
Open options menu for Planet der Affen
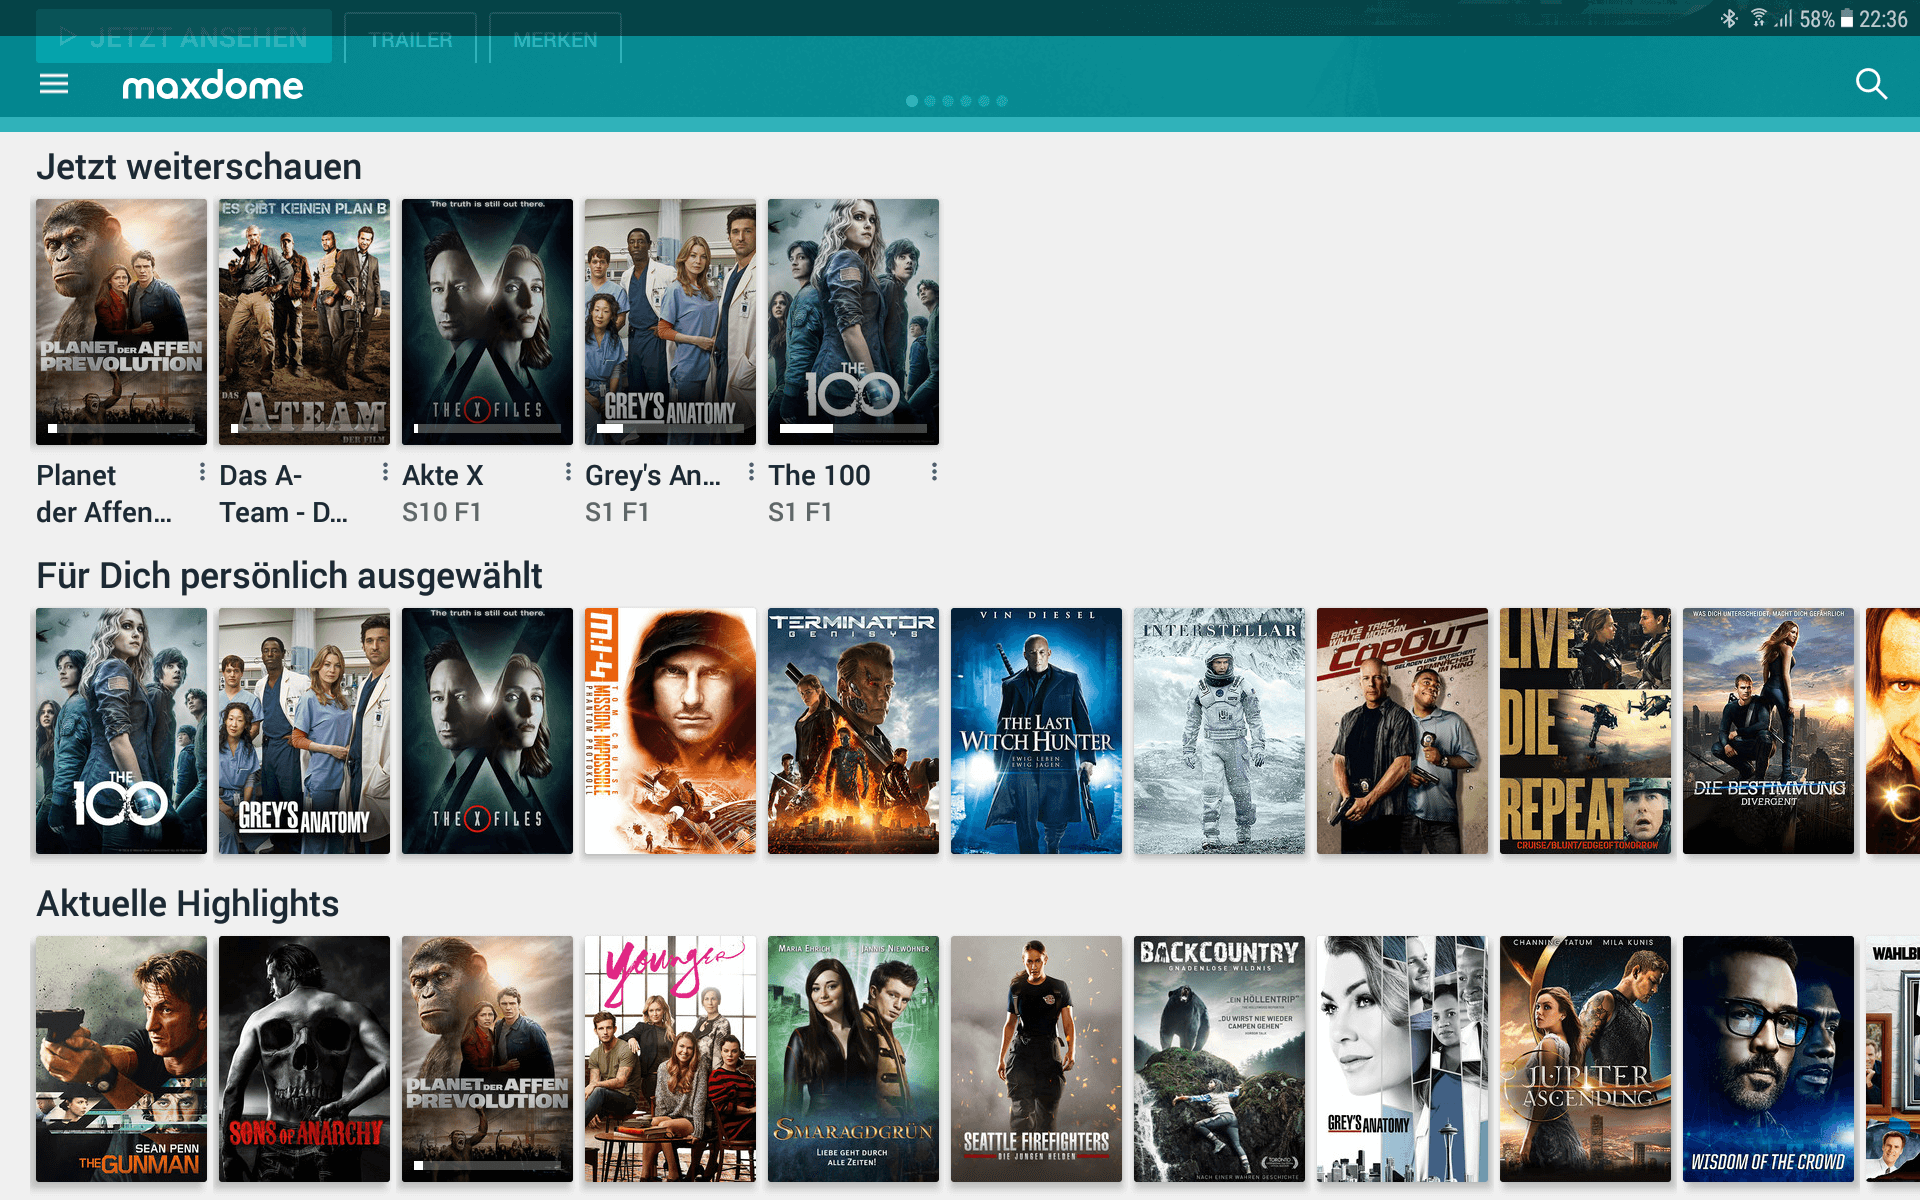[x=202, y=472]
